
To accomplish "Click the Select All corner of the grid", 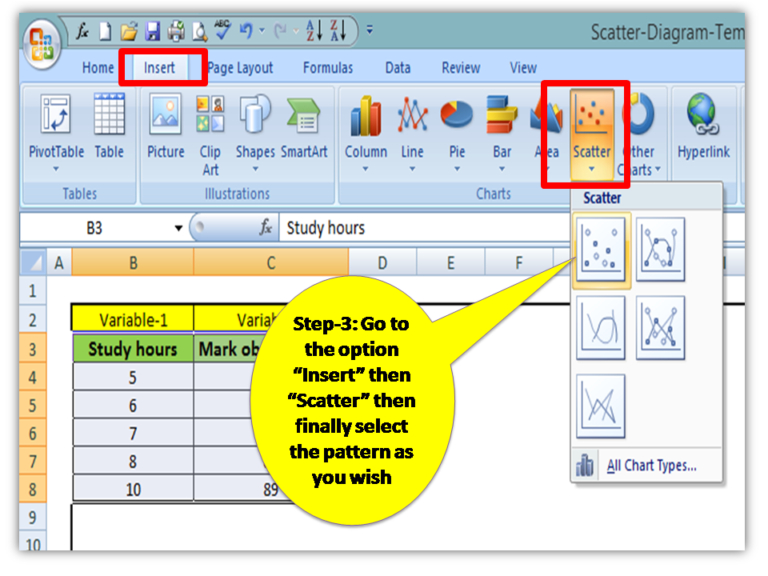I will tap(34, 263).
